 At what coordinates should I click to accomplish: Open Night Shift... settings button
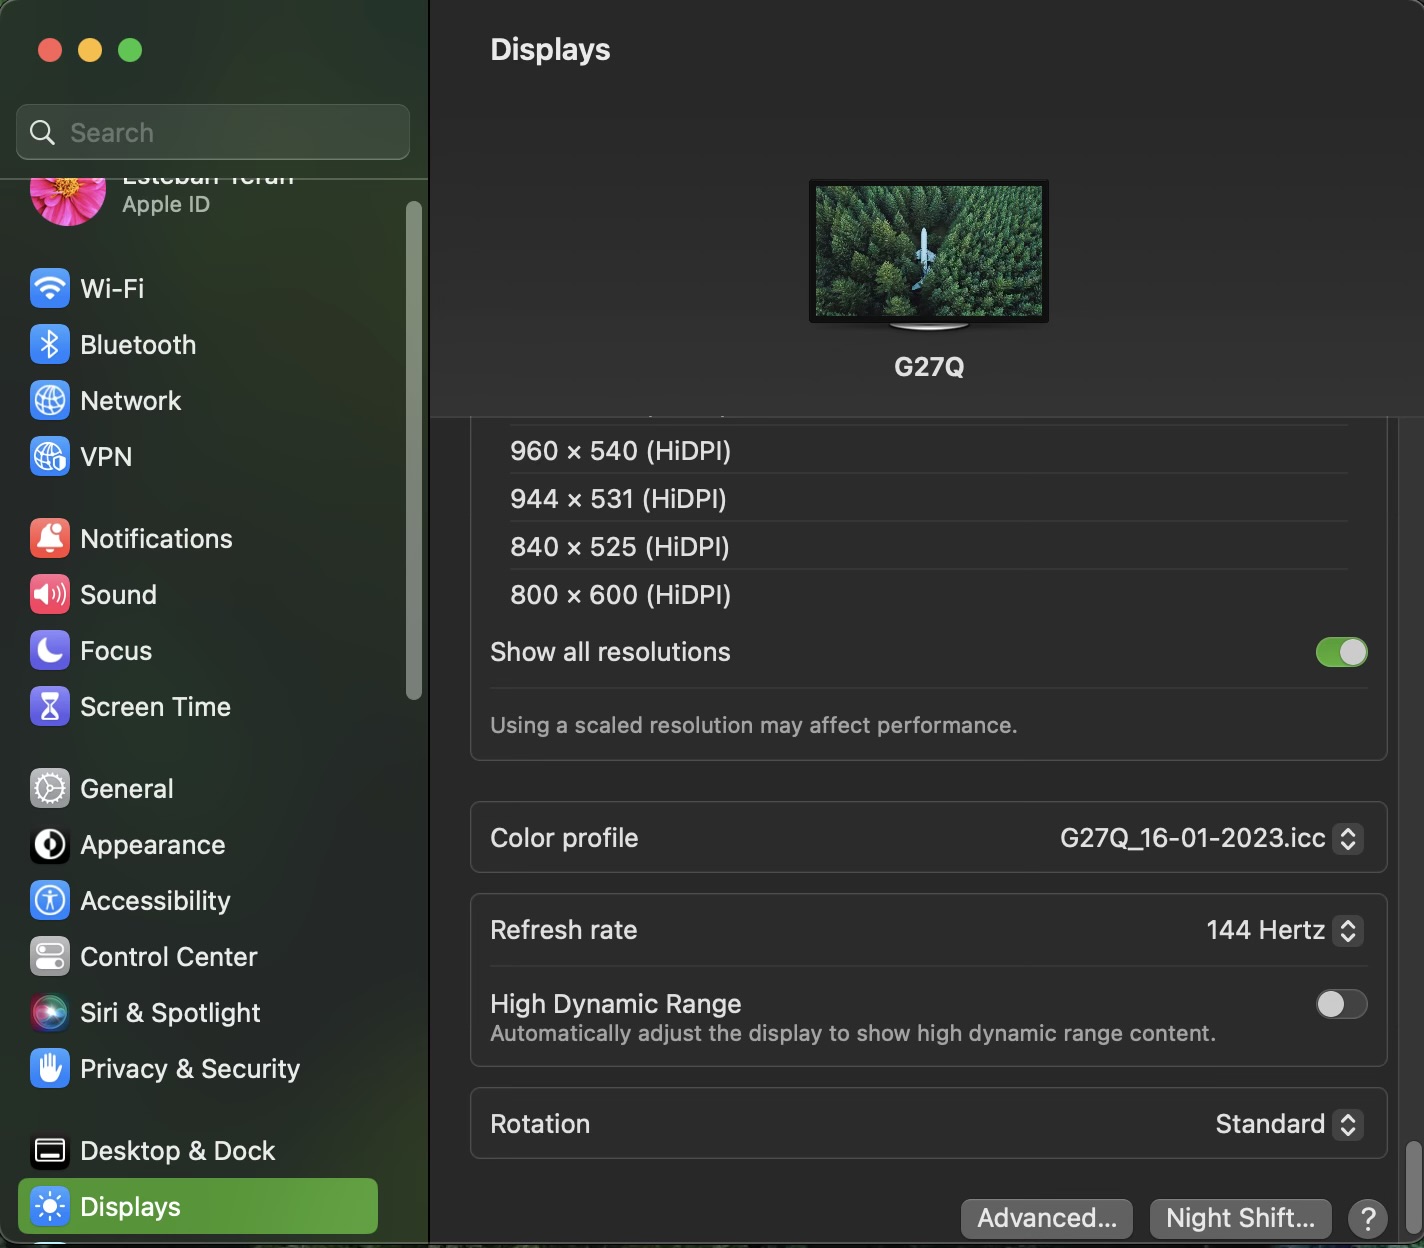point(1240,1218)
